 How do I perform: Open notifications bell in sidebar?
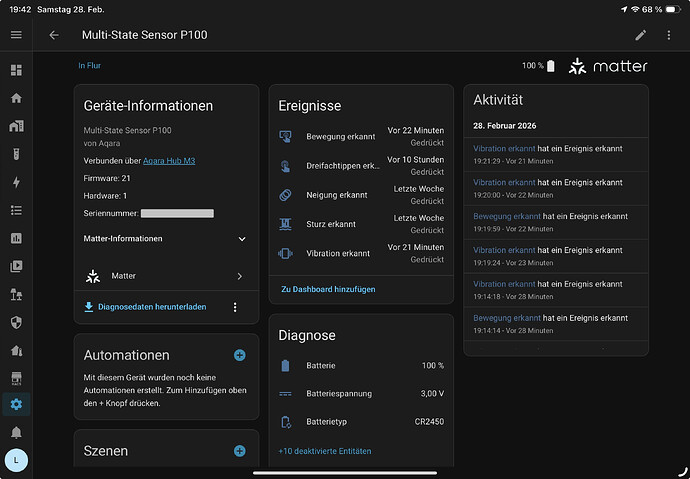click(16, 433)
